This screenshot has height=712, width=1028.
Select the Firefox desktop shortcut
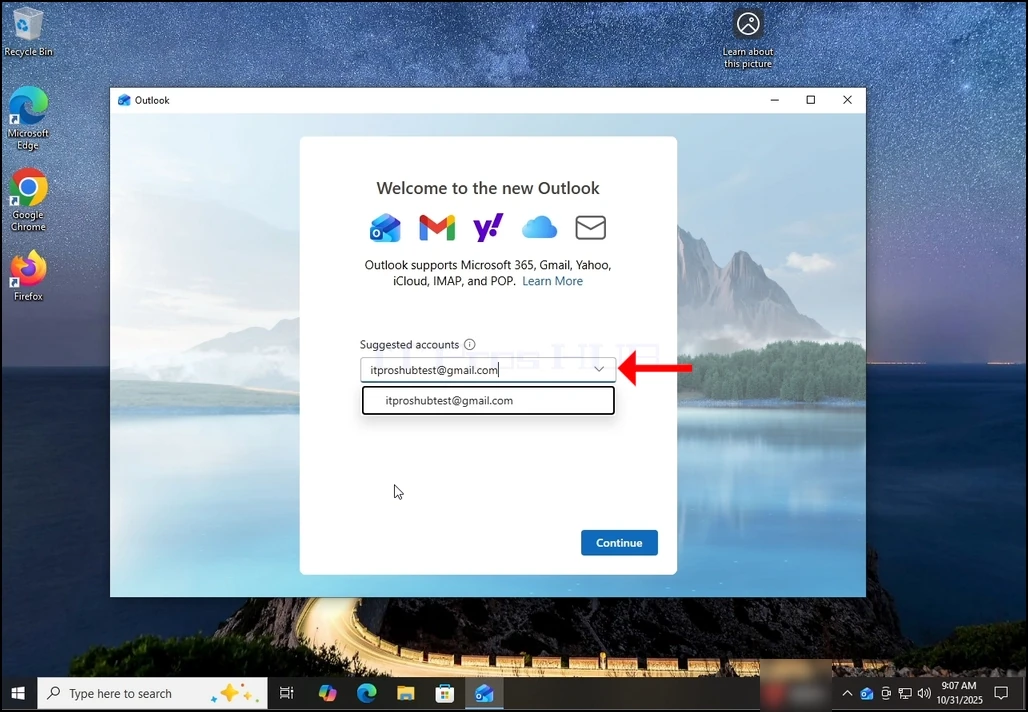pyautogui.click(x=28, y=275)
